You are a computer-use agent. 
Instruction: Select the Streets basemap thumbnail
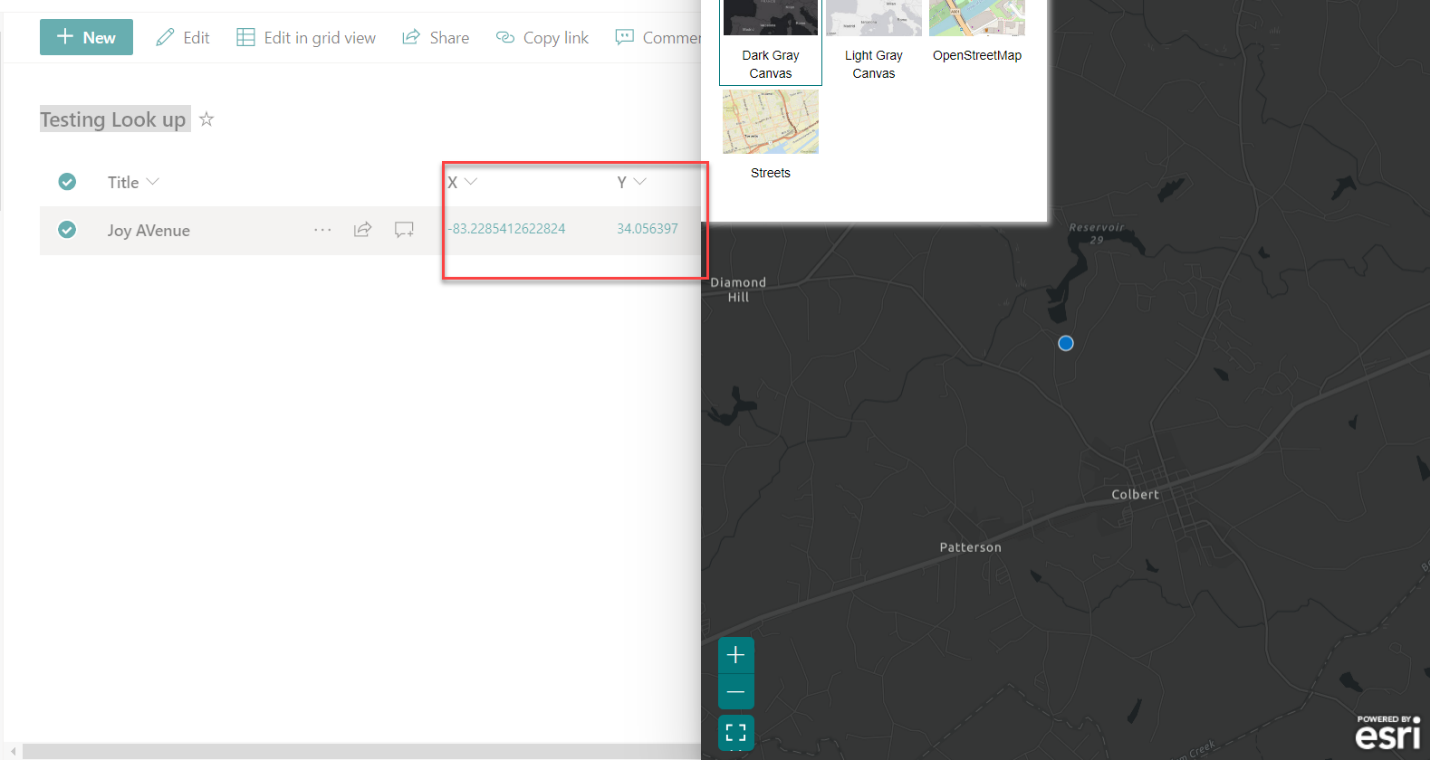[x=770, y=121]
